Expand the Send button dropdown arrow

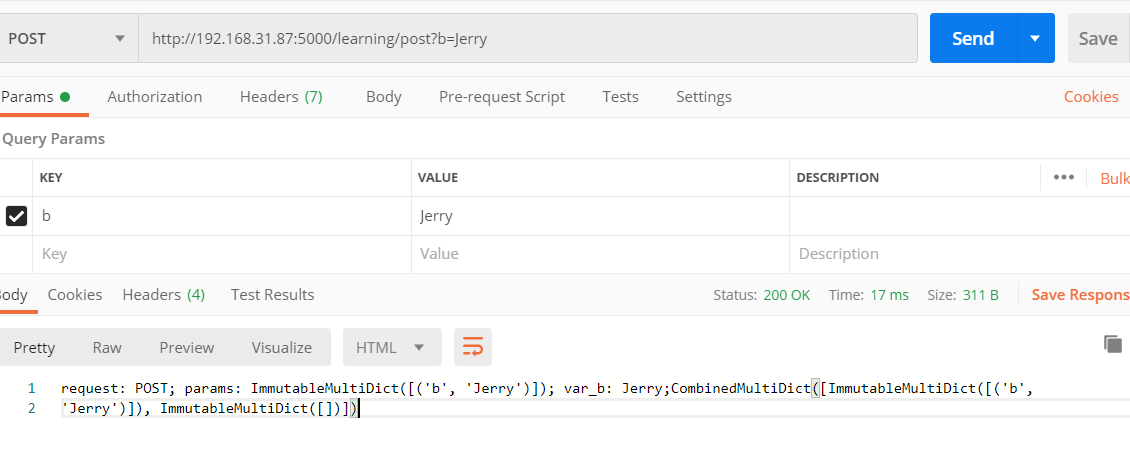coord(1035,39)
